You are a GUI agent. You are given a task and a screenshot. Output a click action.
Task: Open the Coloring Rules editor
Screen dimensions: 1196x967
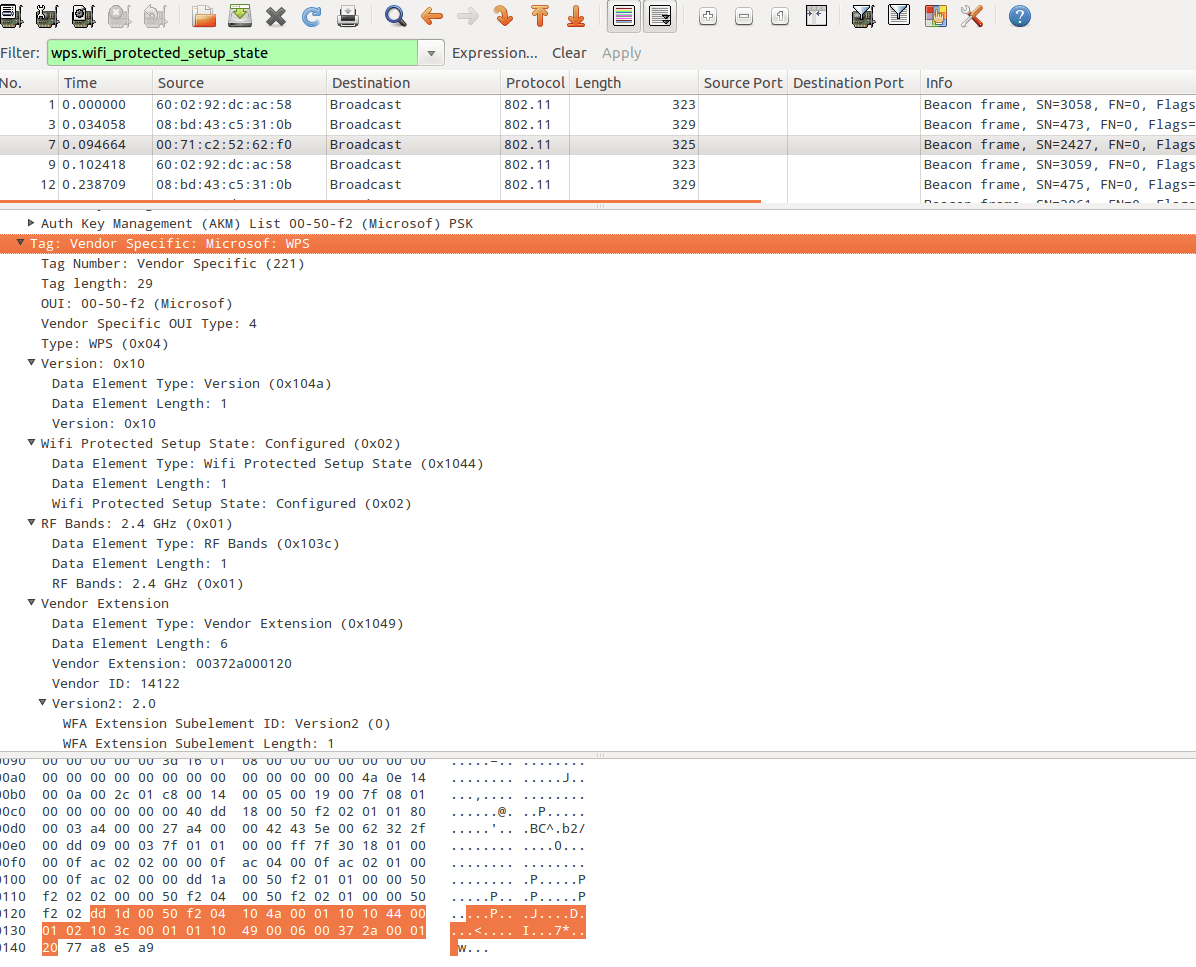[935, 16]
